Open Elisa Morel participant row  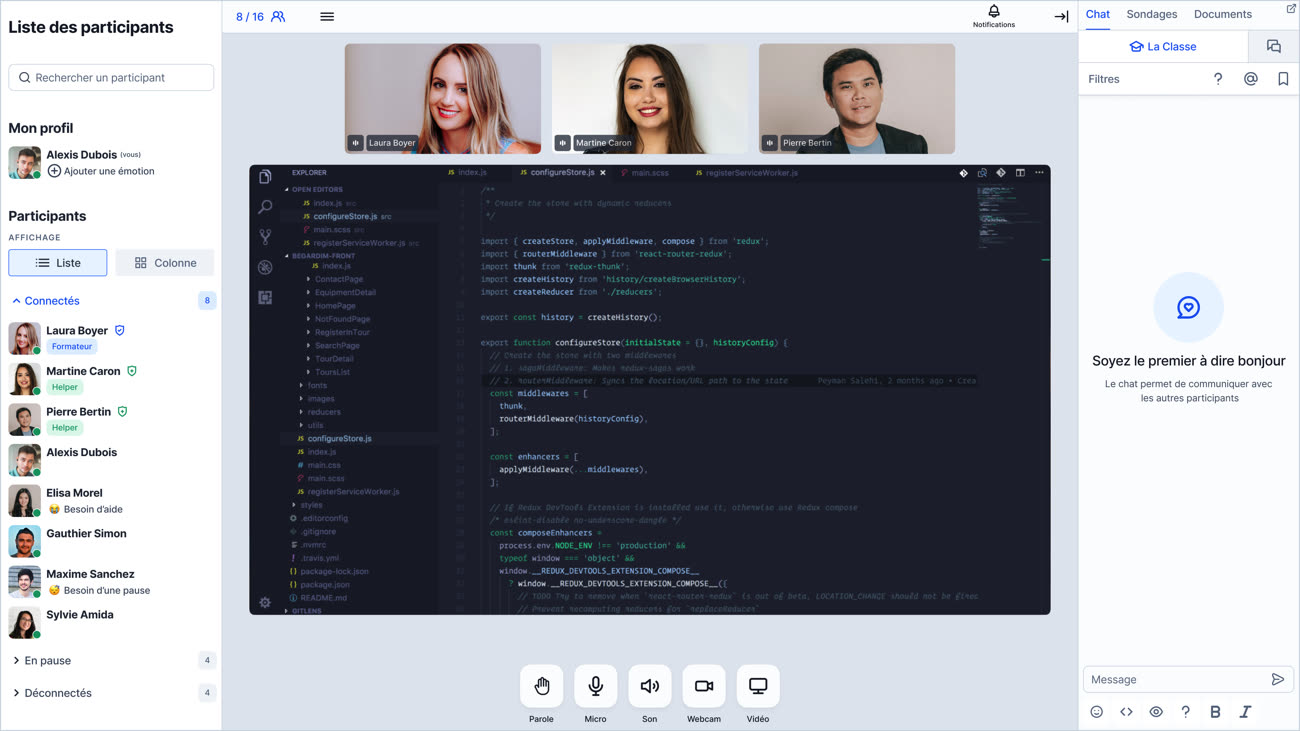[110, 501]
